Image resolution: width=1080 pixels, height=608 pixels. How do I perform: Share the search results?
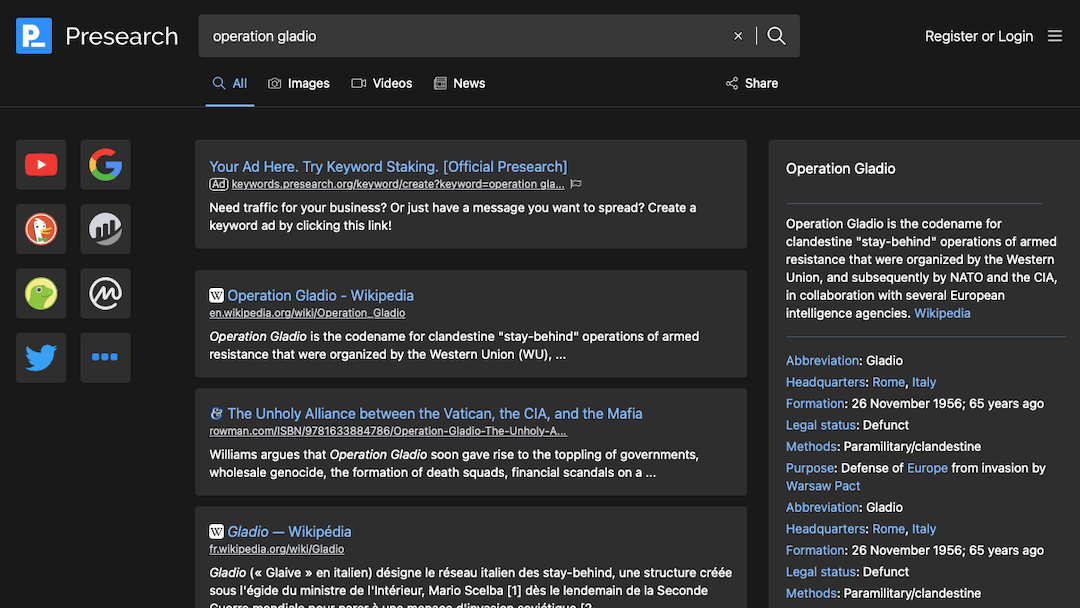pos(752,83)
